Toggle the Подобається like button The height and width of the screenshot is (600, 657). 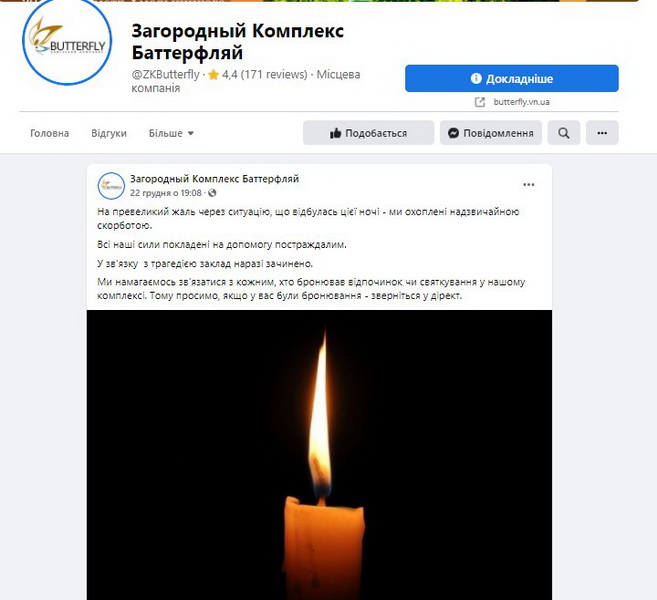pos(368,133)
